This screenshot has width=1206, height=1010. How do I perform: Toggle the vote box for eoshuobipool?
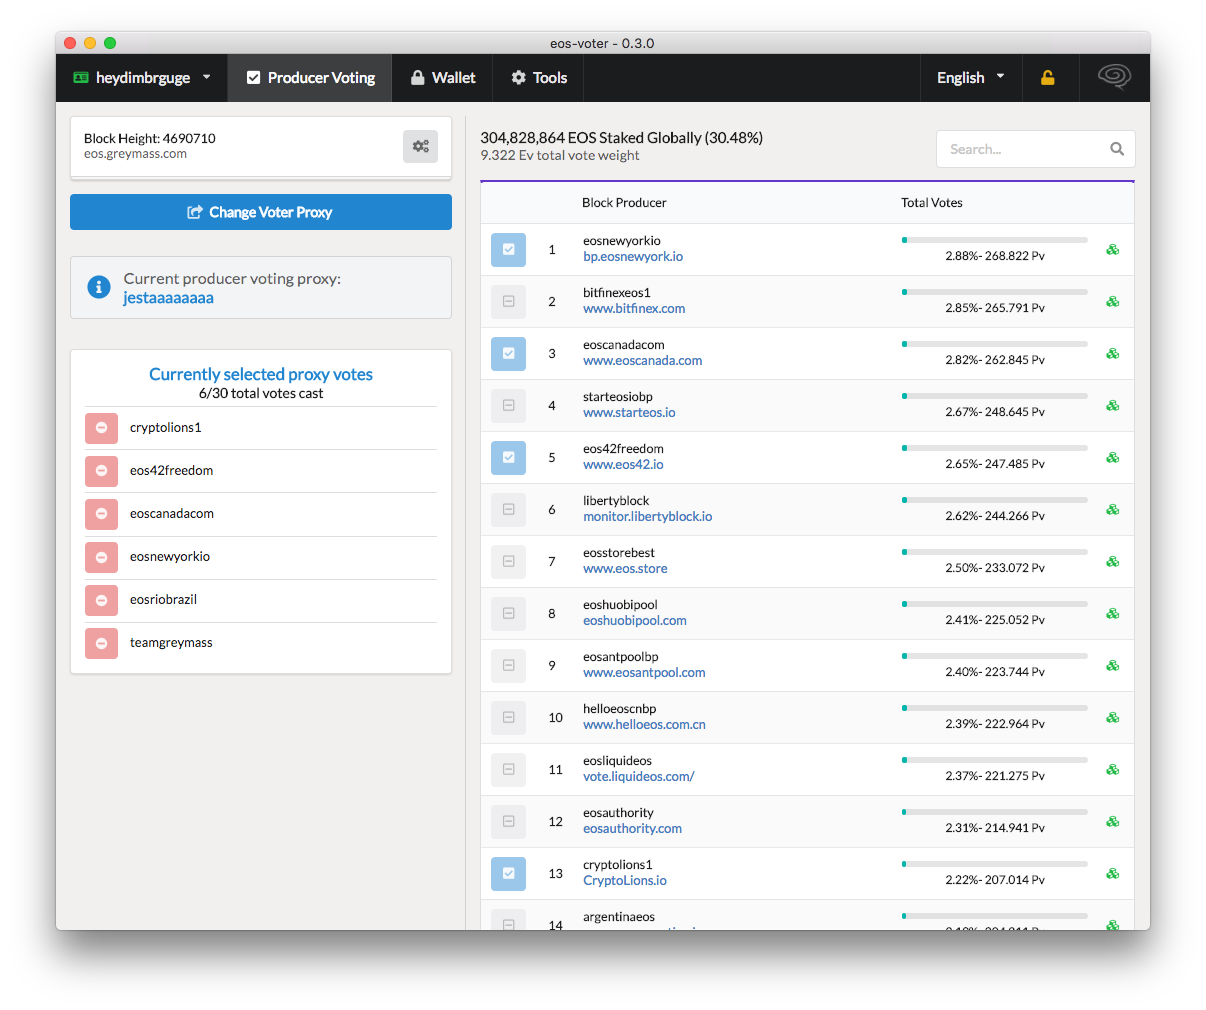(508, 614)
